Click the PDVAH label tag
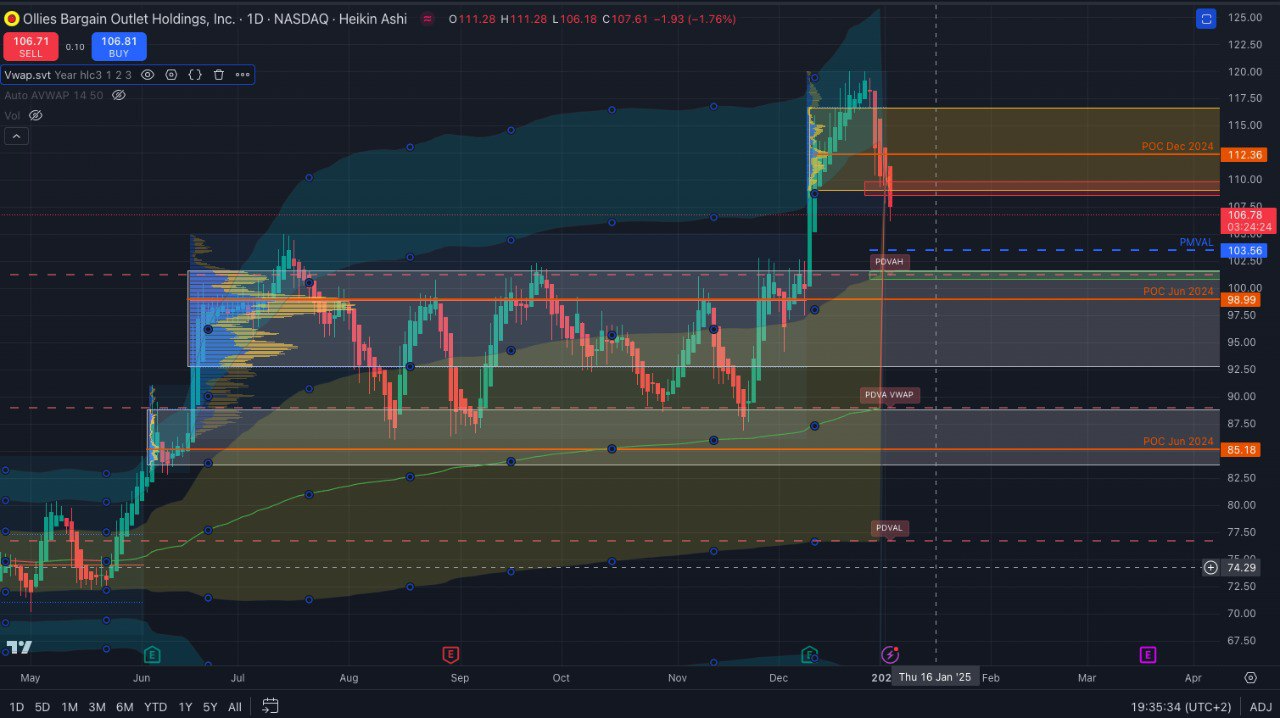Image resolution: width=1280 pixels, height=718 pixels. tap(889, 261)
